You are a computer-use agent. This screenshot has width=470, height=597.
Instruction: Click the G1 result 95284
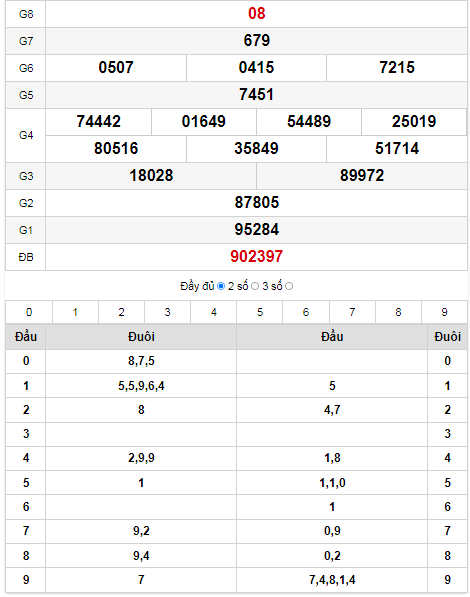pyautogui.click(x=256, y=230)
